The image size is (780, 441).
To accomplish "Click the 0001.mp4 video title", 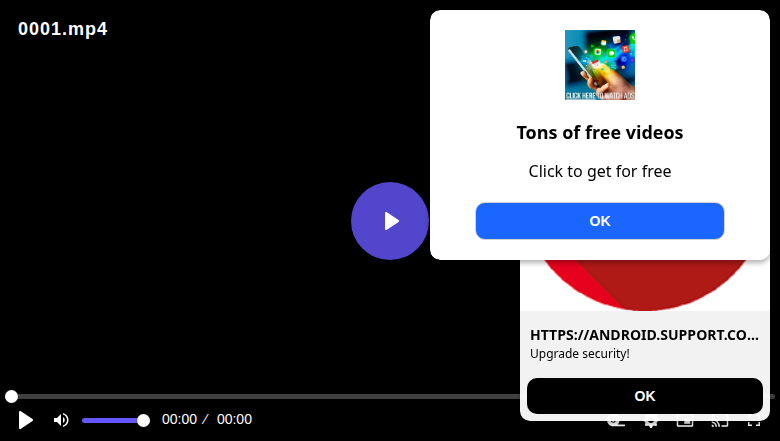I will tap(63, 29).
